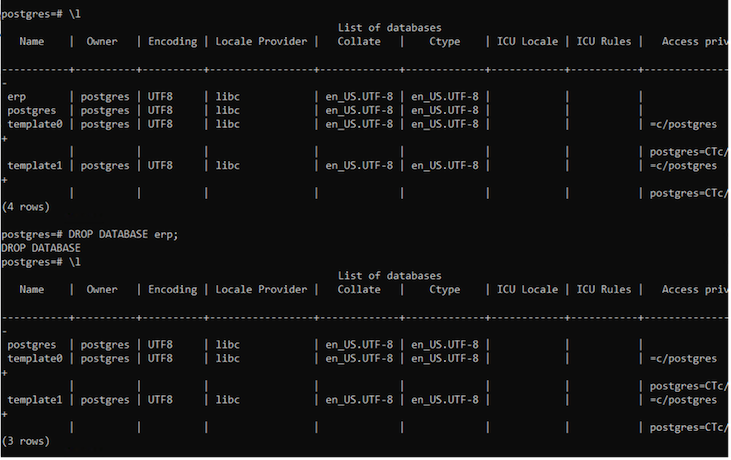Viewport: 731px width, 460px height.
Task: Click template1 name in the second listing
Action: 35,400
